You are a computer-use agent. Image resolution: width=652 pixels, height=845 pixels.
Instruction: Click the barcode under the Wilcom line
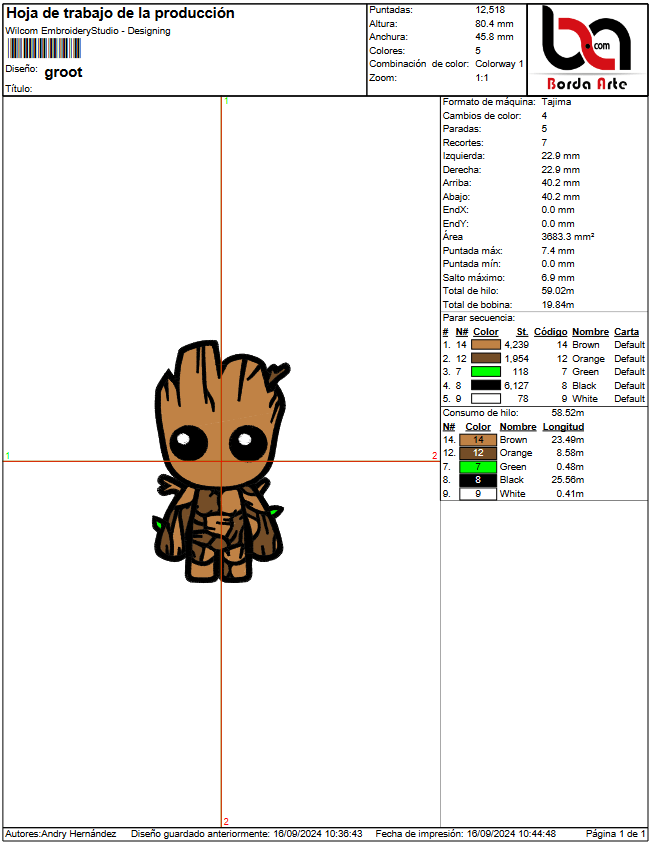(x=44, y=49)
